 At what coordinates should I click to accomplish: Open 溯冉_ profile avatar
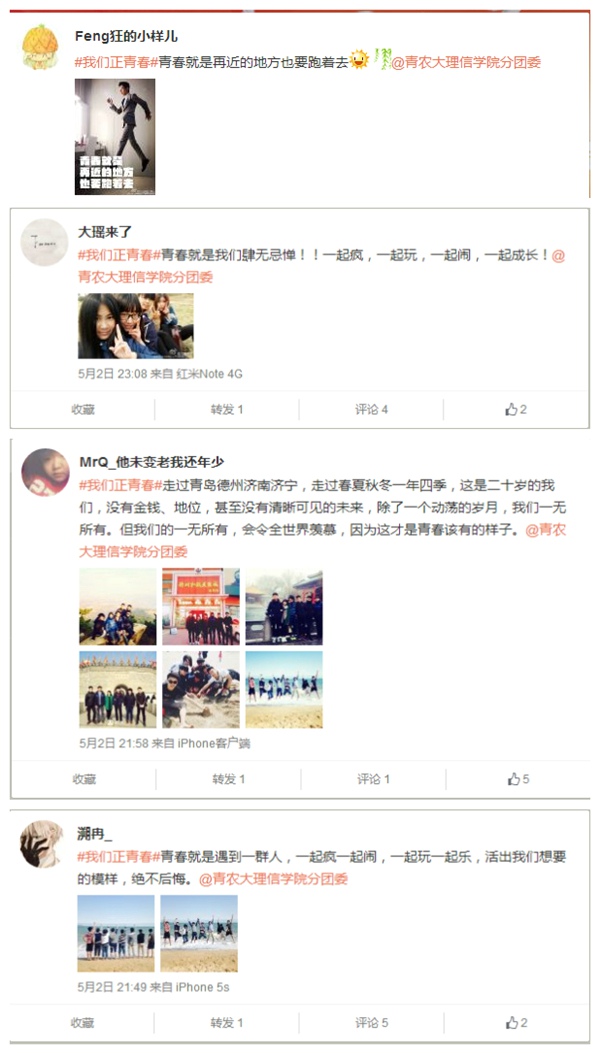pos(42,844)
